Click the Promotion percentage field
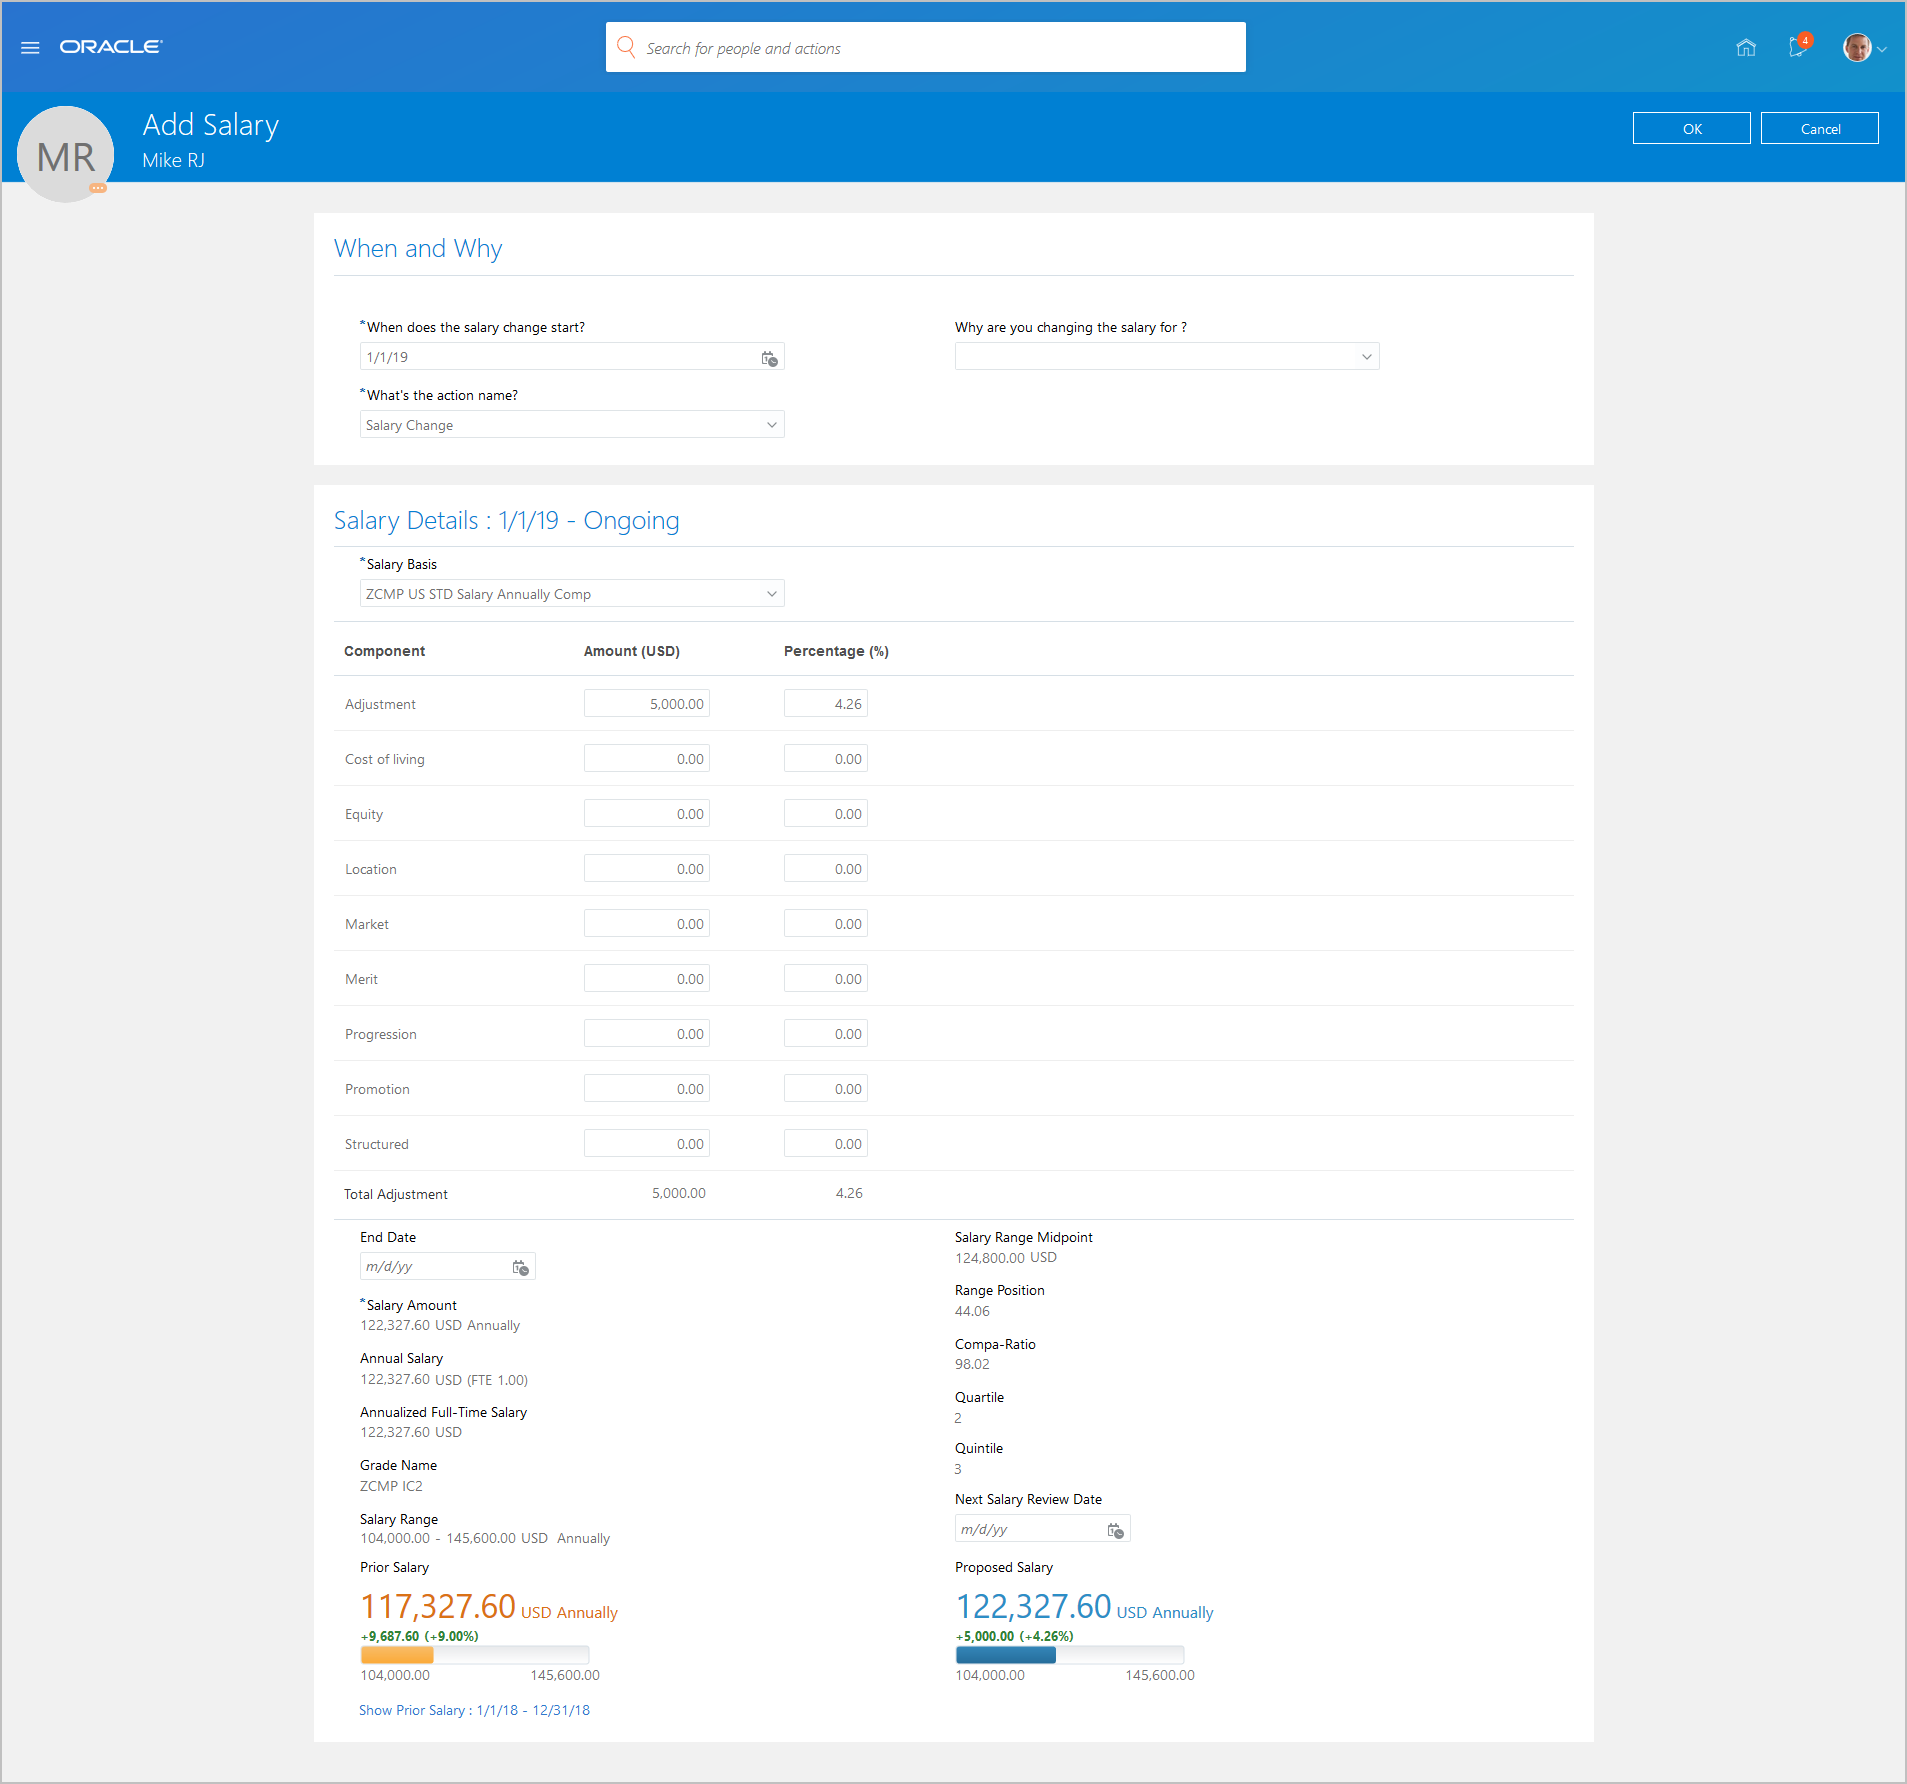1907x1784 pixels. pos(826,1089)
